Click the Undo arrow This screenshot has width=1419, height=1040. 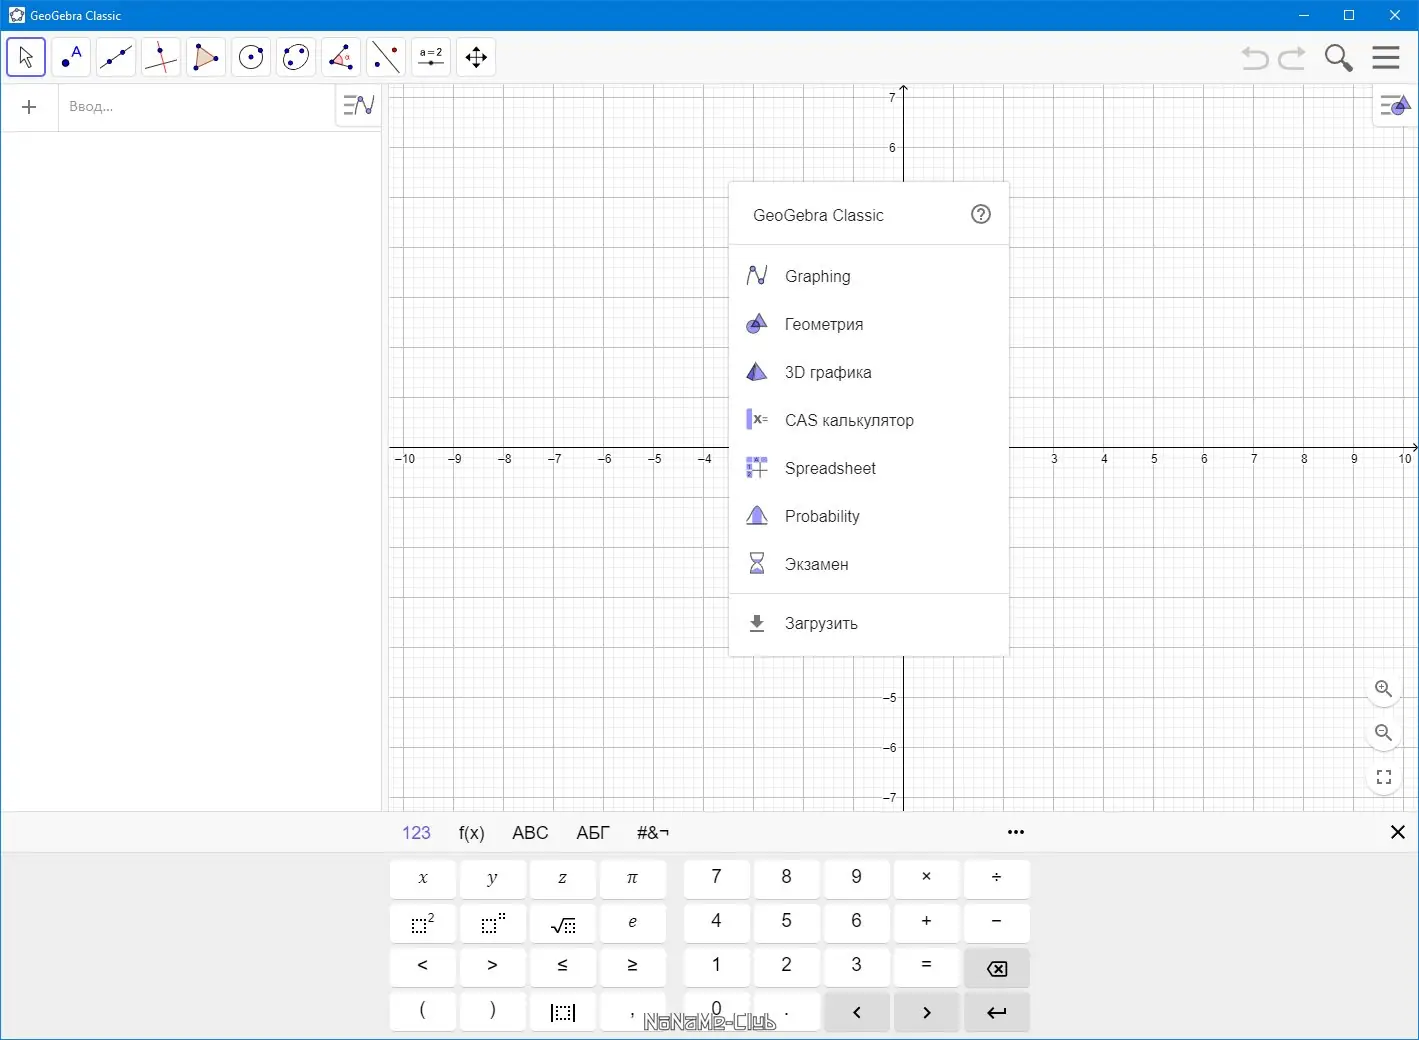[x=1255, y=58]
